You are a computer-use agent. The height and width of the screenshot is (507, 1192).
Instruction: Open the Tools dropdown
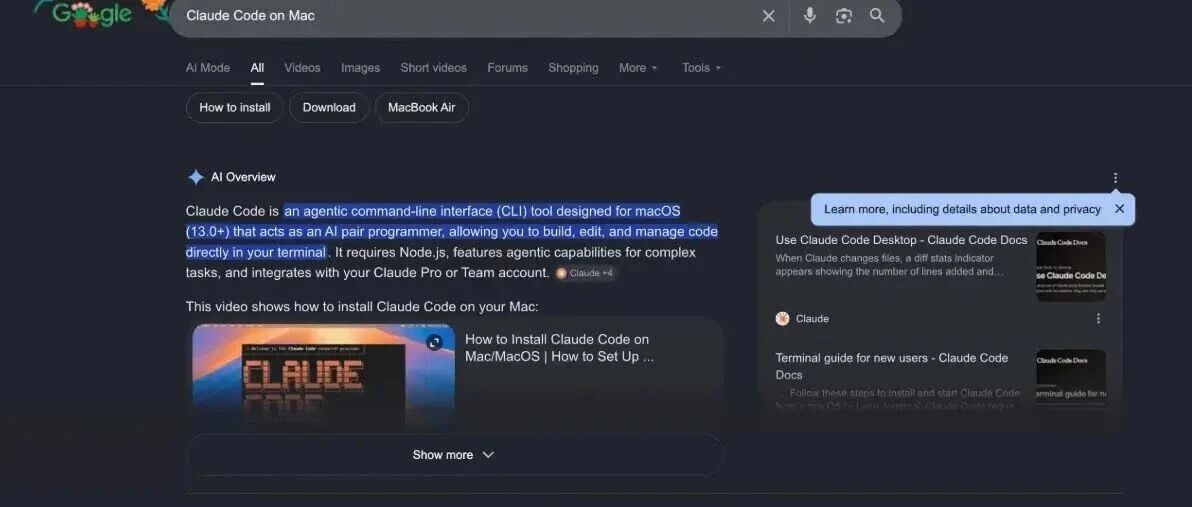pyautogui.click(x=701, y=68)
